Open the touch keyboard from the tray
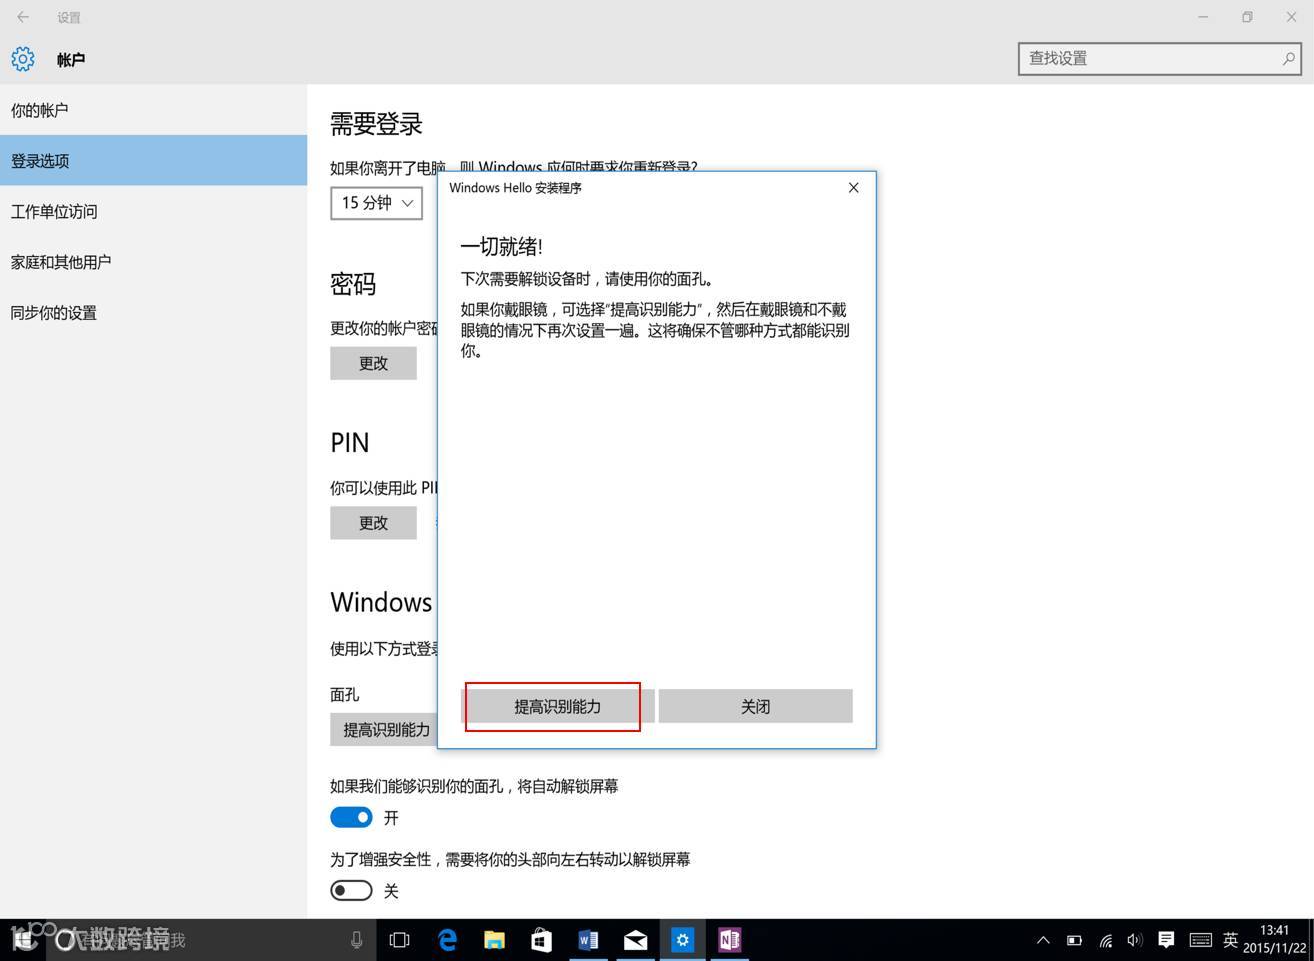This screenshot has width=1314, height=961. pyautogui.click(x=1201, y=940)
